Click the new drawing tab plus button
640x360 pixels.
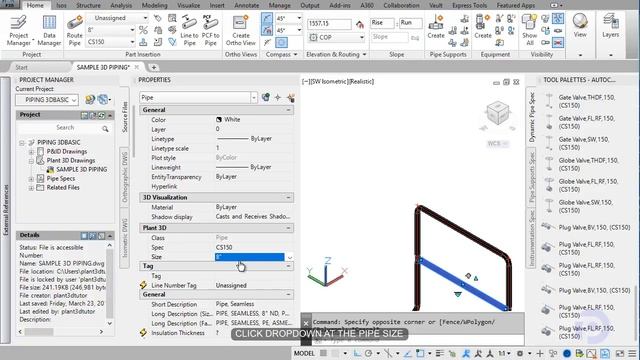pos(154,67)
